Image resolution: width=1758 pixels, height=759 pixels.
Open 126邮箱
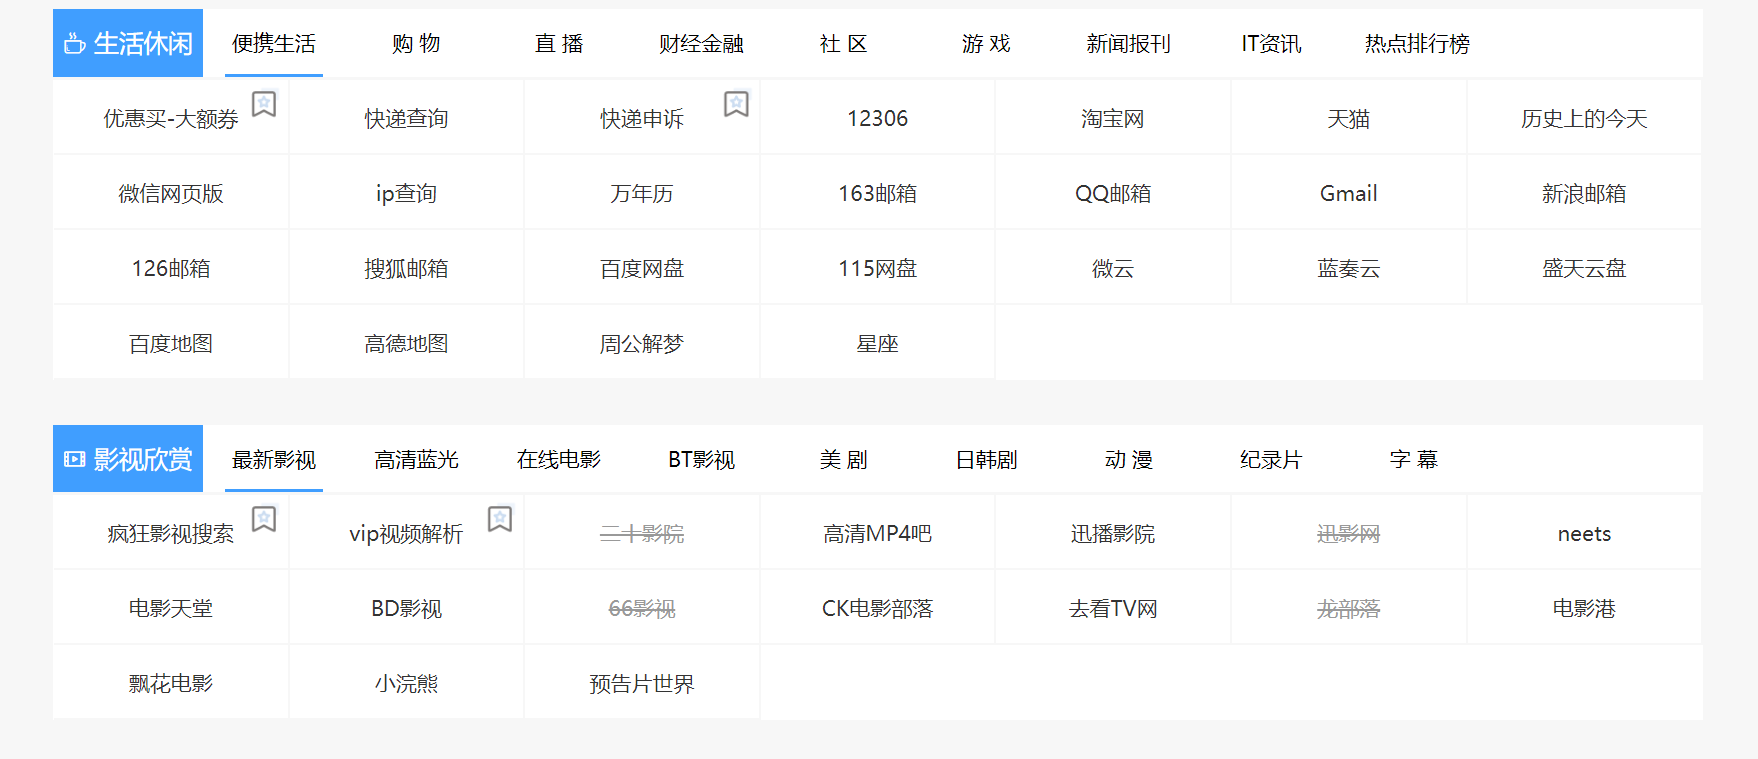171,269
